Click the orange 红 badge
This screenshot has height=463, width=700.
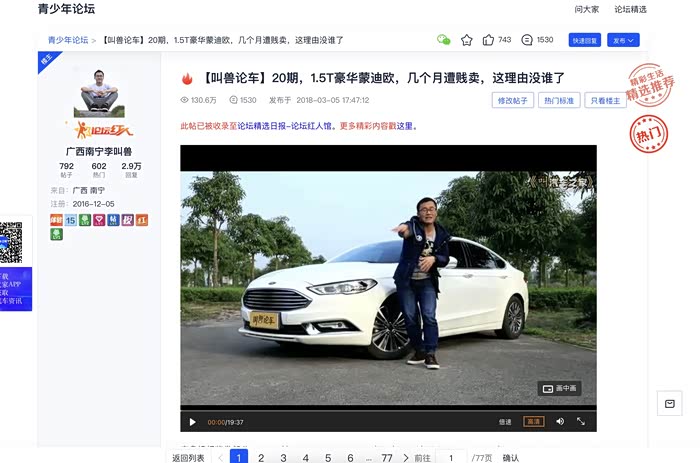tap(142, 220)
